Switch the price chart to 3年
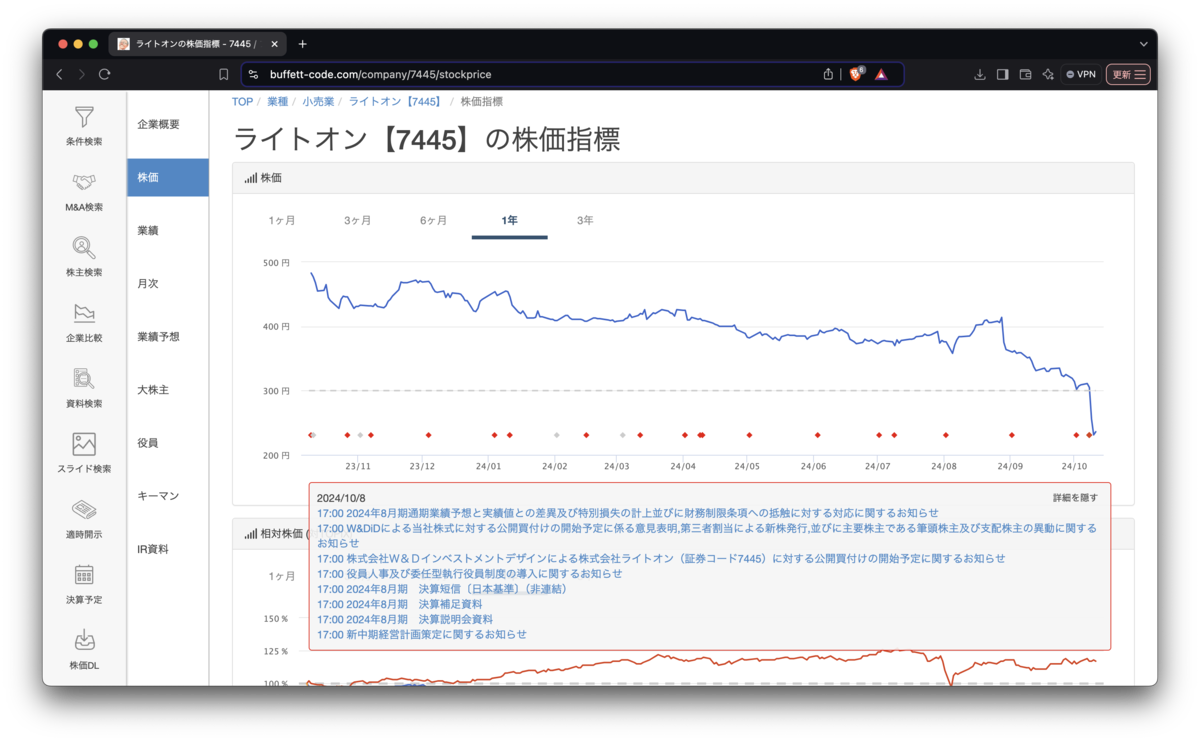1200x742 pixels. (x=584, y=220)
